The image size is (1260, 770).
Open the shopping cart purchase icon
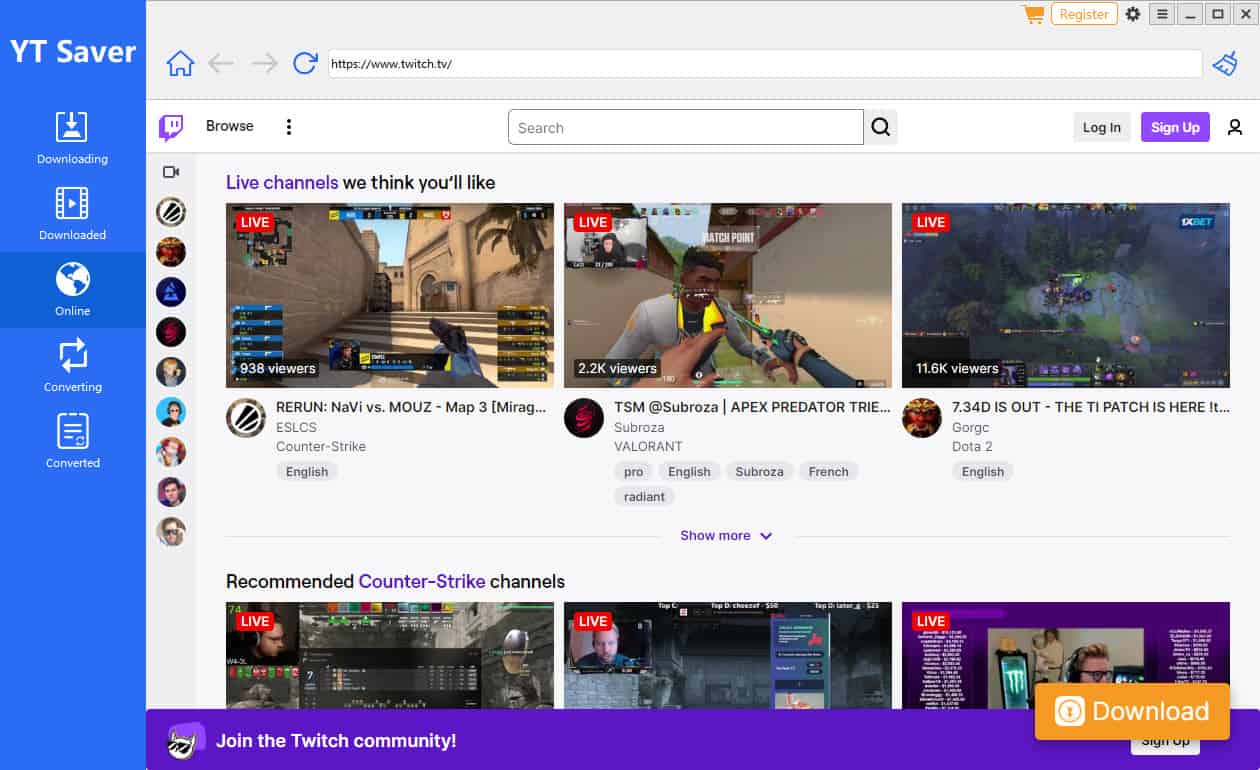(1033, 14)
